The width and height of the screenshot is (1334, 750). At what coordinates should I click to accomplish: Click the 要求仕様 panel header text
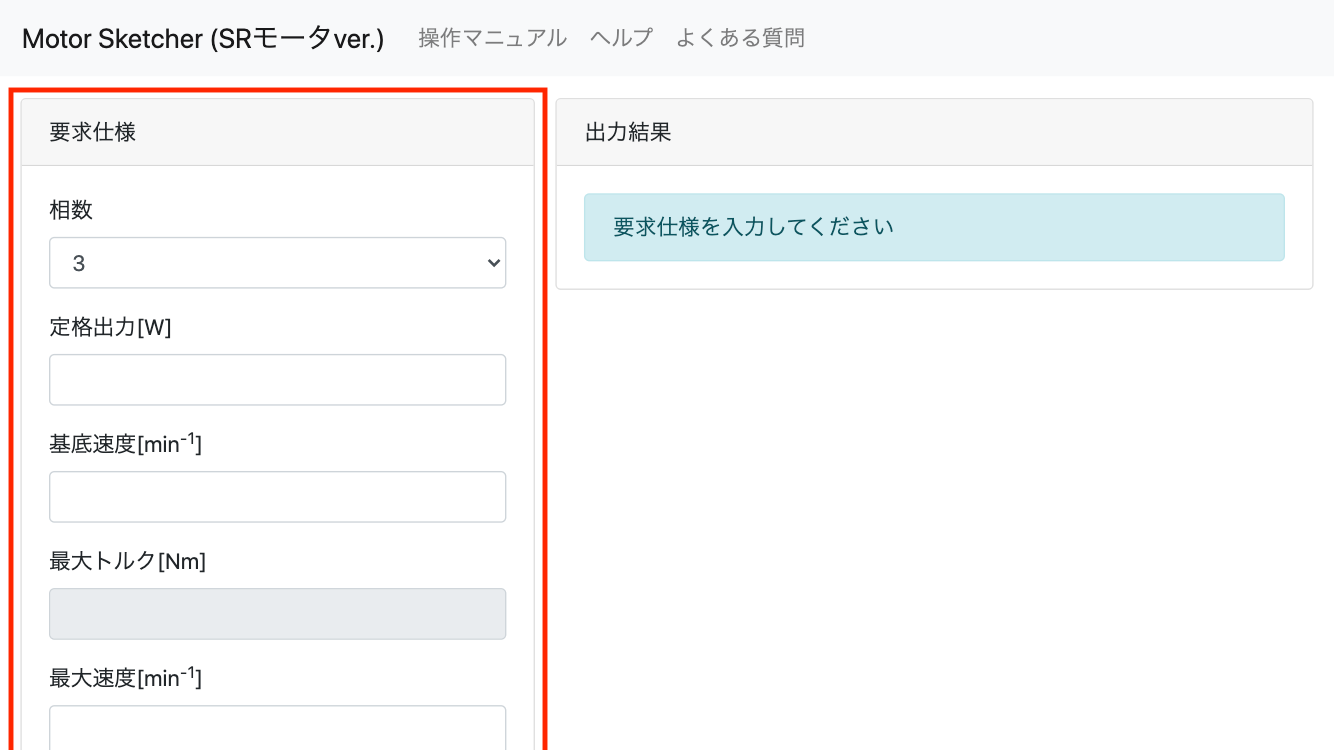93,132
